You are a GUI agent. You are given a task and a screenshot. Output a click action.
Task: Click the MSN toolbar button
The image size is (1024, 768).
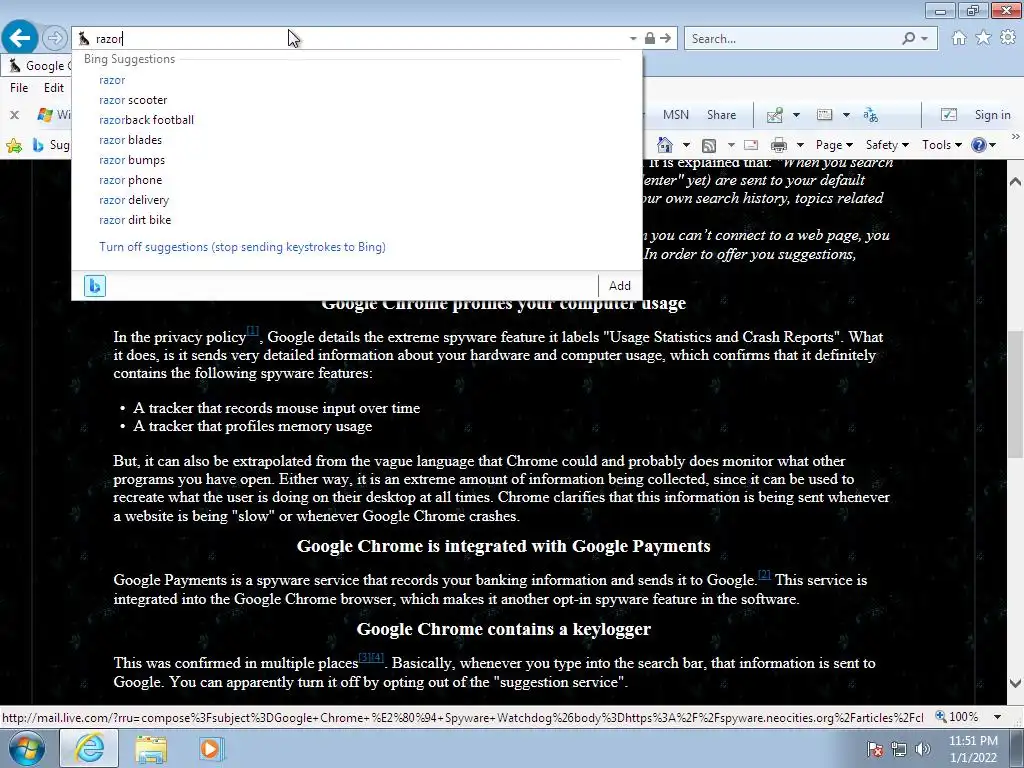(675, 115)
